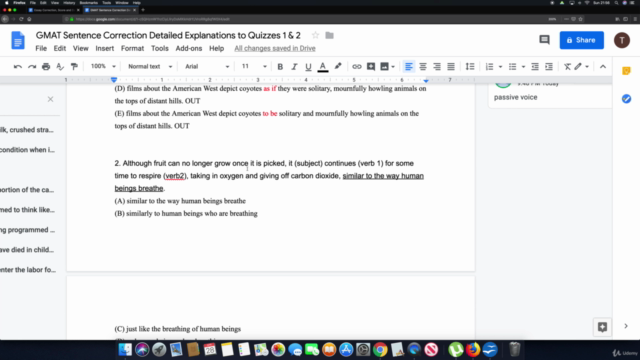Click the bulleted list icon

512,67
